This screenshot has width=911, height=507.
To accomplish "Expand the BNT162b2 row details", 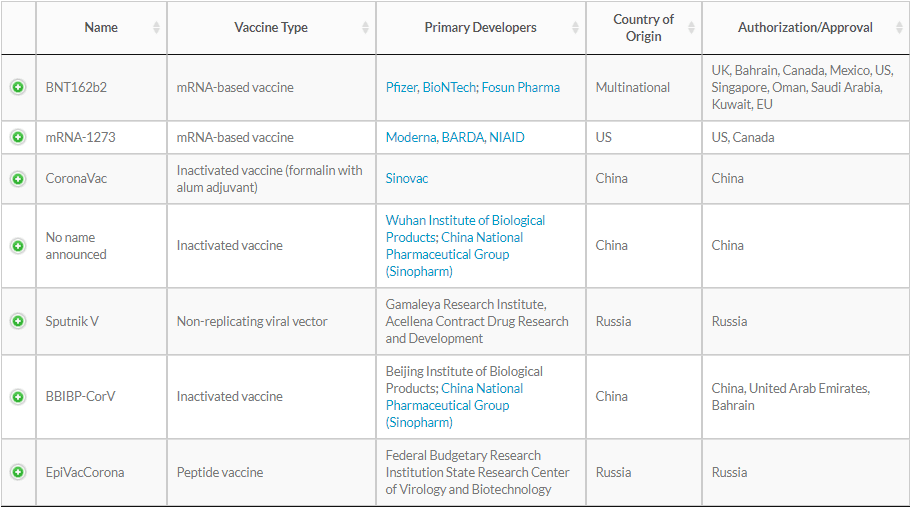I will [x=18, y=87].
